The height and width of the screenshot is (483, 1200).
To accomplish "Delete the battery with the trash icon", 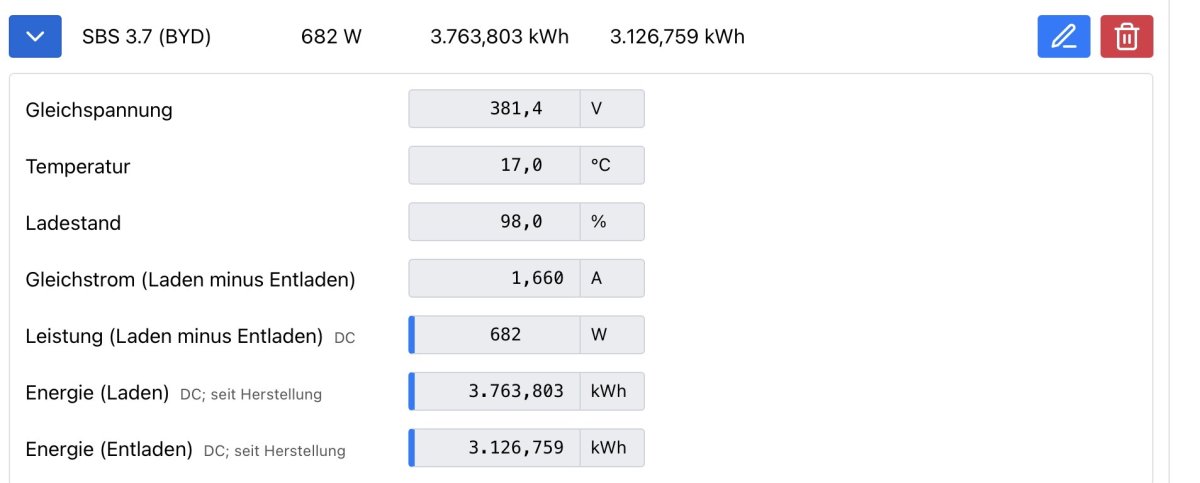I will coord(1126,37).
